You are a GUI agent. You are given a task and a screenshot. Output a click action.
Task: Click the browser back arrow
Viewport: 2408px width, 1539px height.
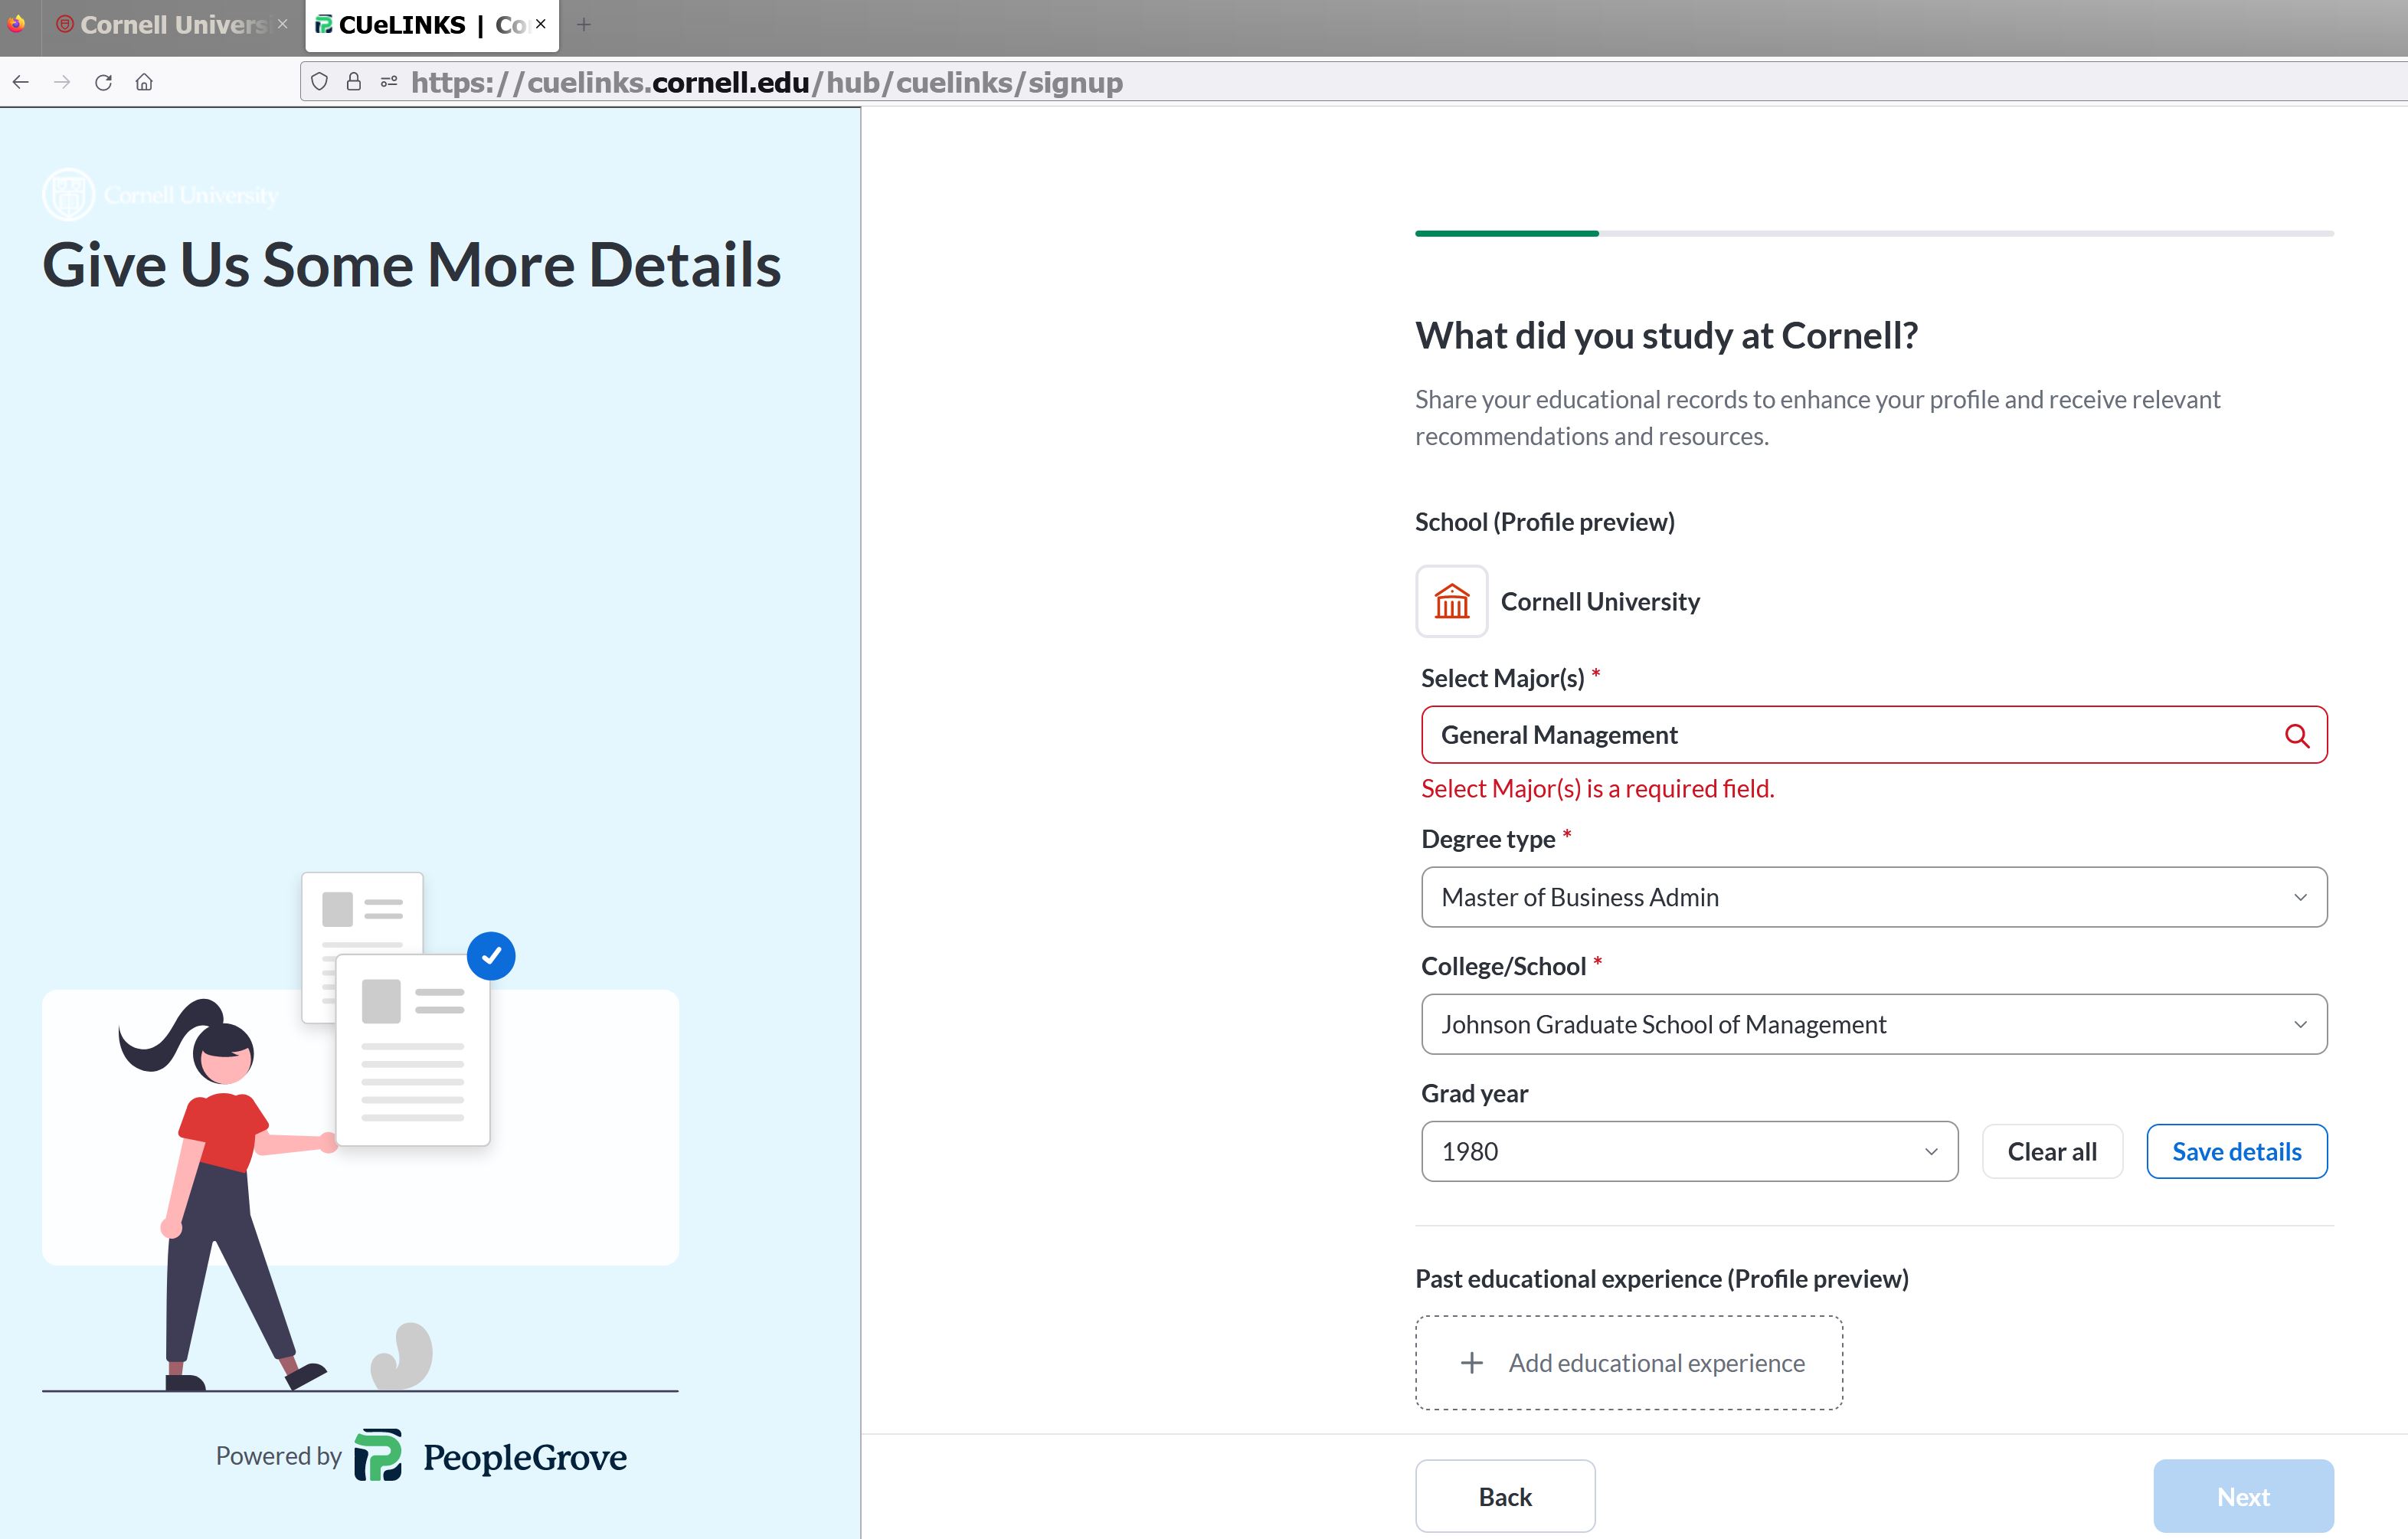tap(21, 82)
